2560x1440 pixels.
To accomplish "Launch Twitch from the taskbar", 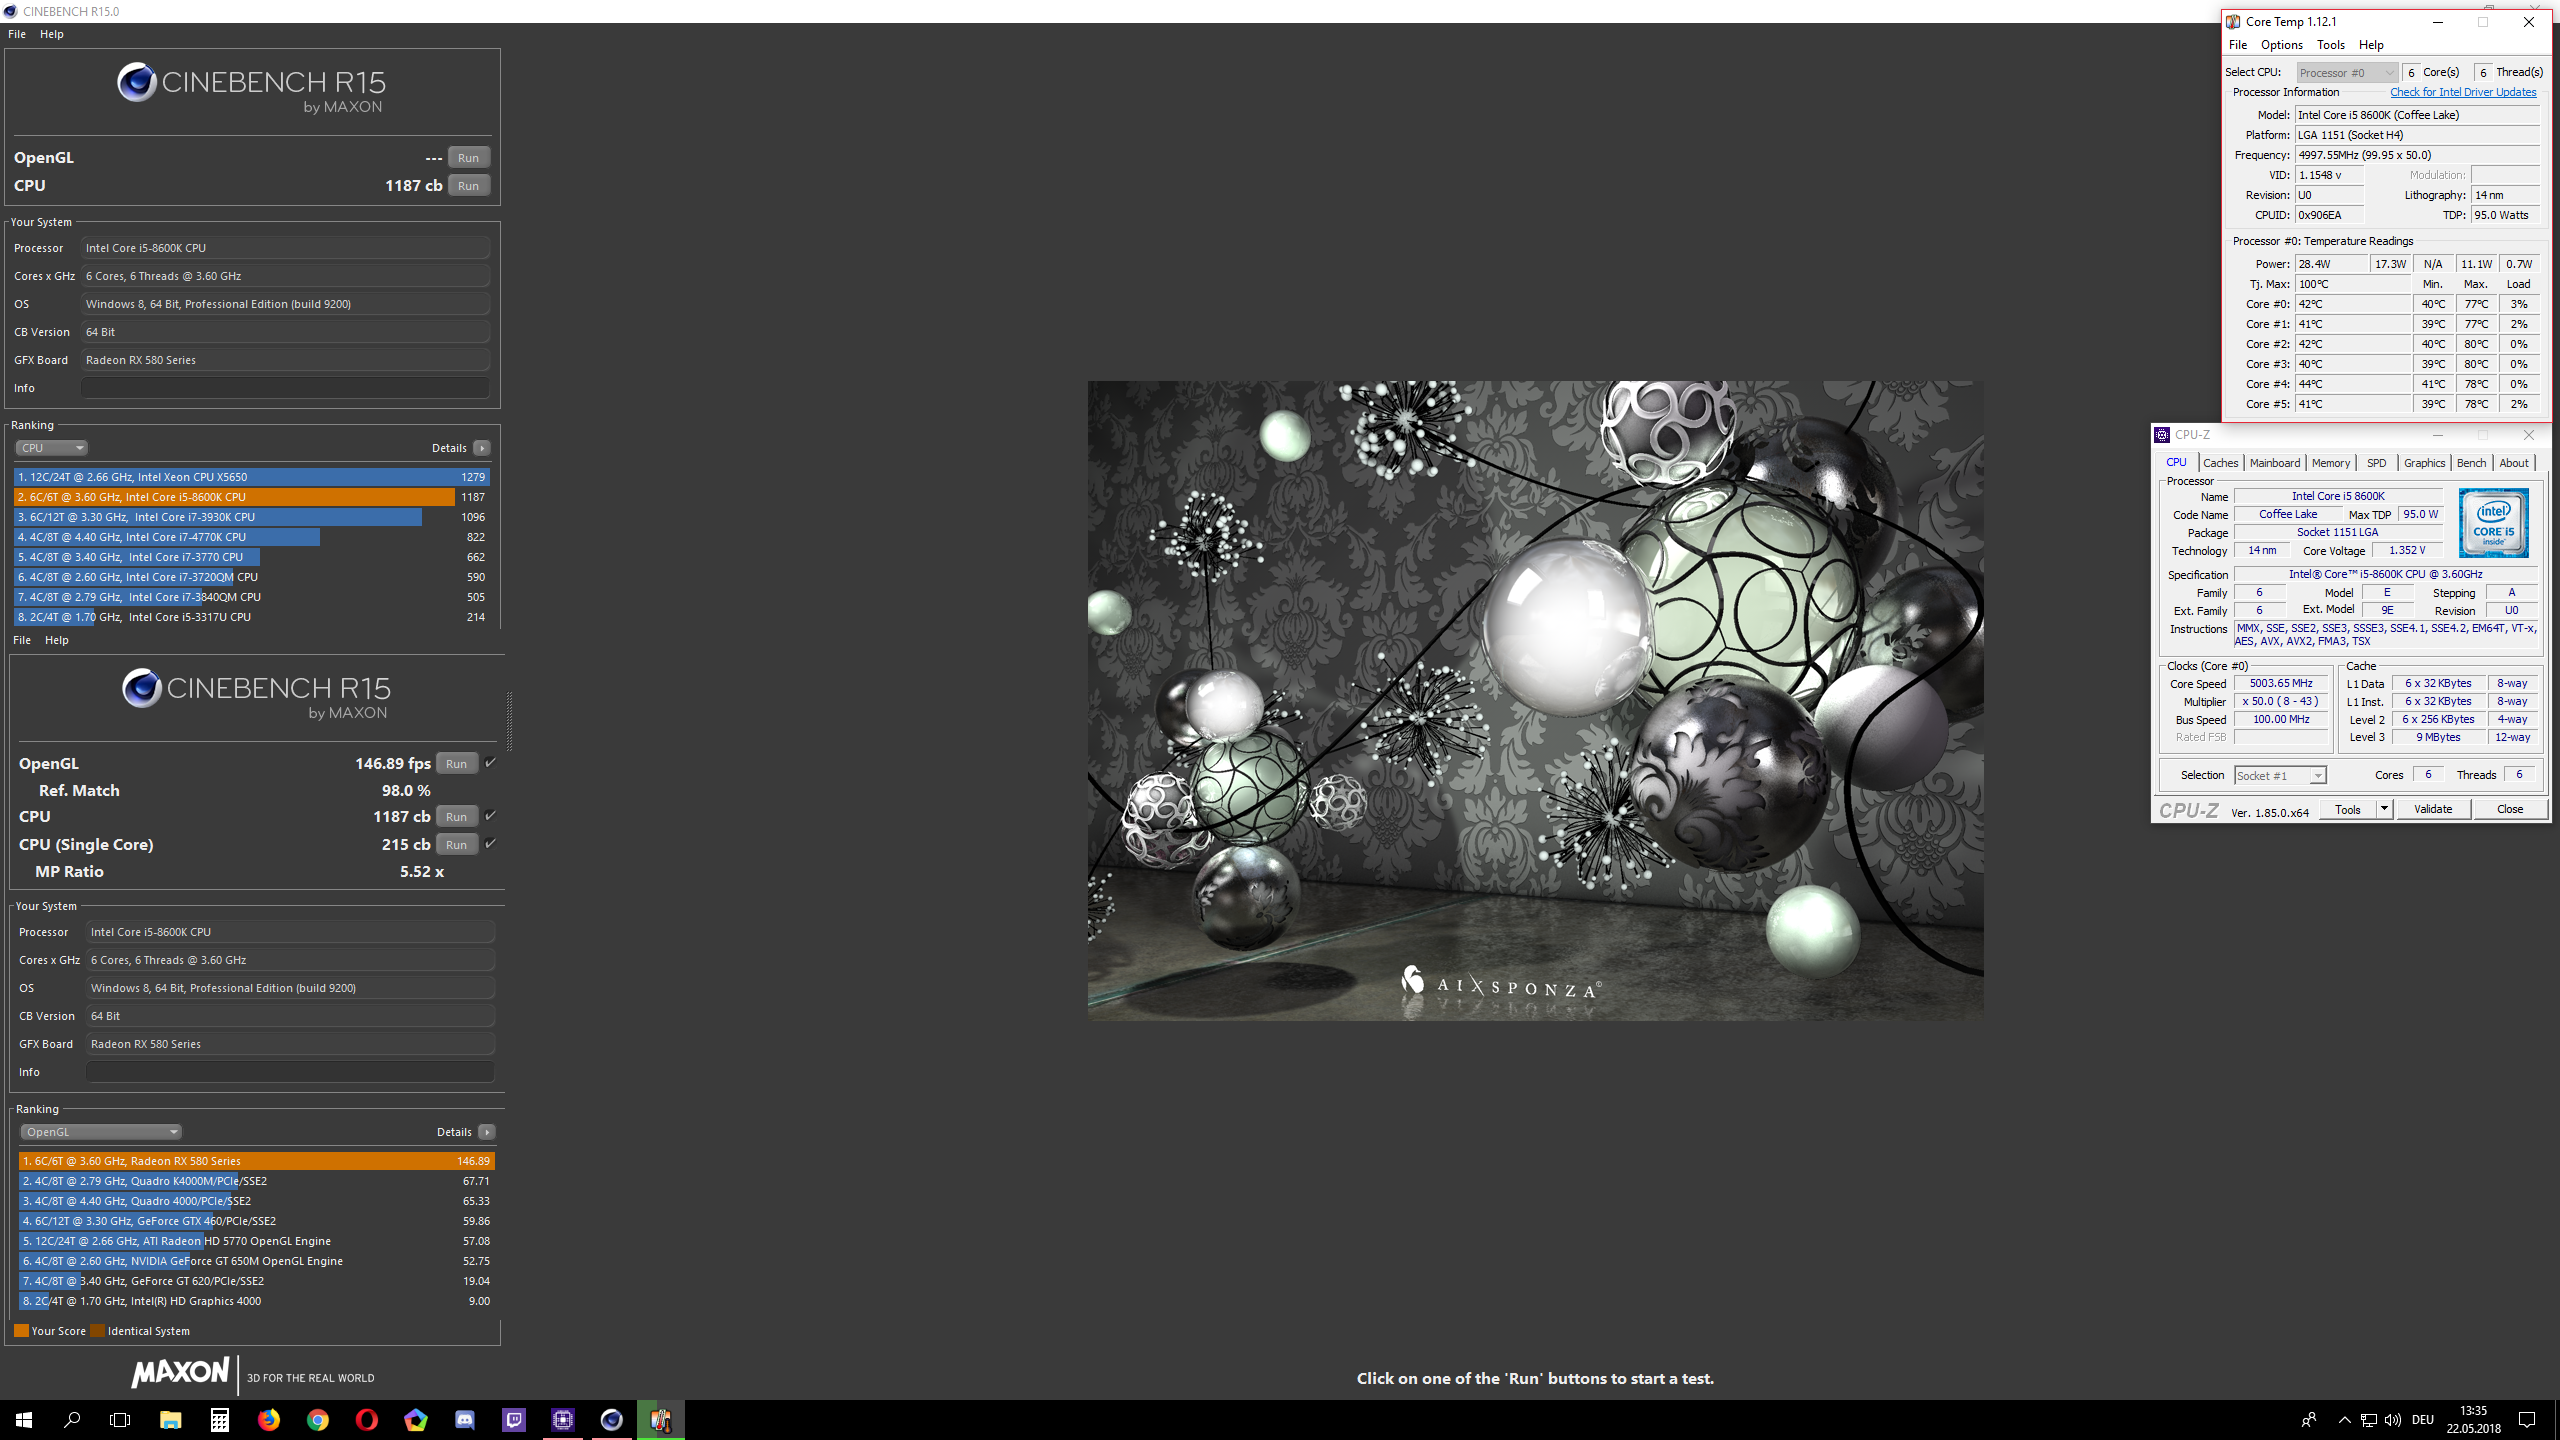I will pyautogui.click(x=514, y=1419).
